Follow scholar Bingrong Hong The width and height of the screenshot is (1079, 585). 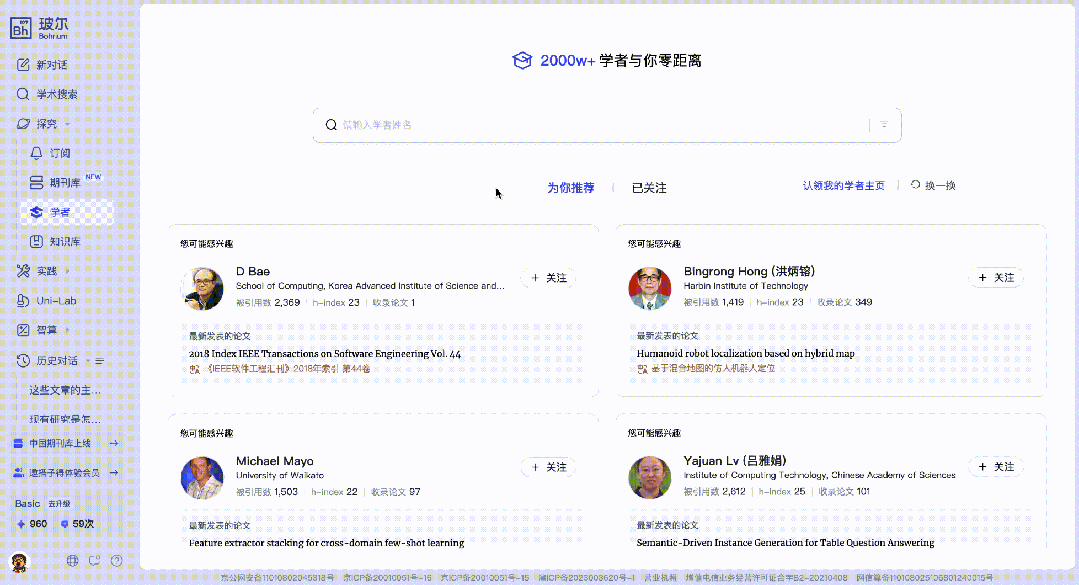pyautogui.click(x=995, y=278)
